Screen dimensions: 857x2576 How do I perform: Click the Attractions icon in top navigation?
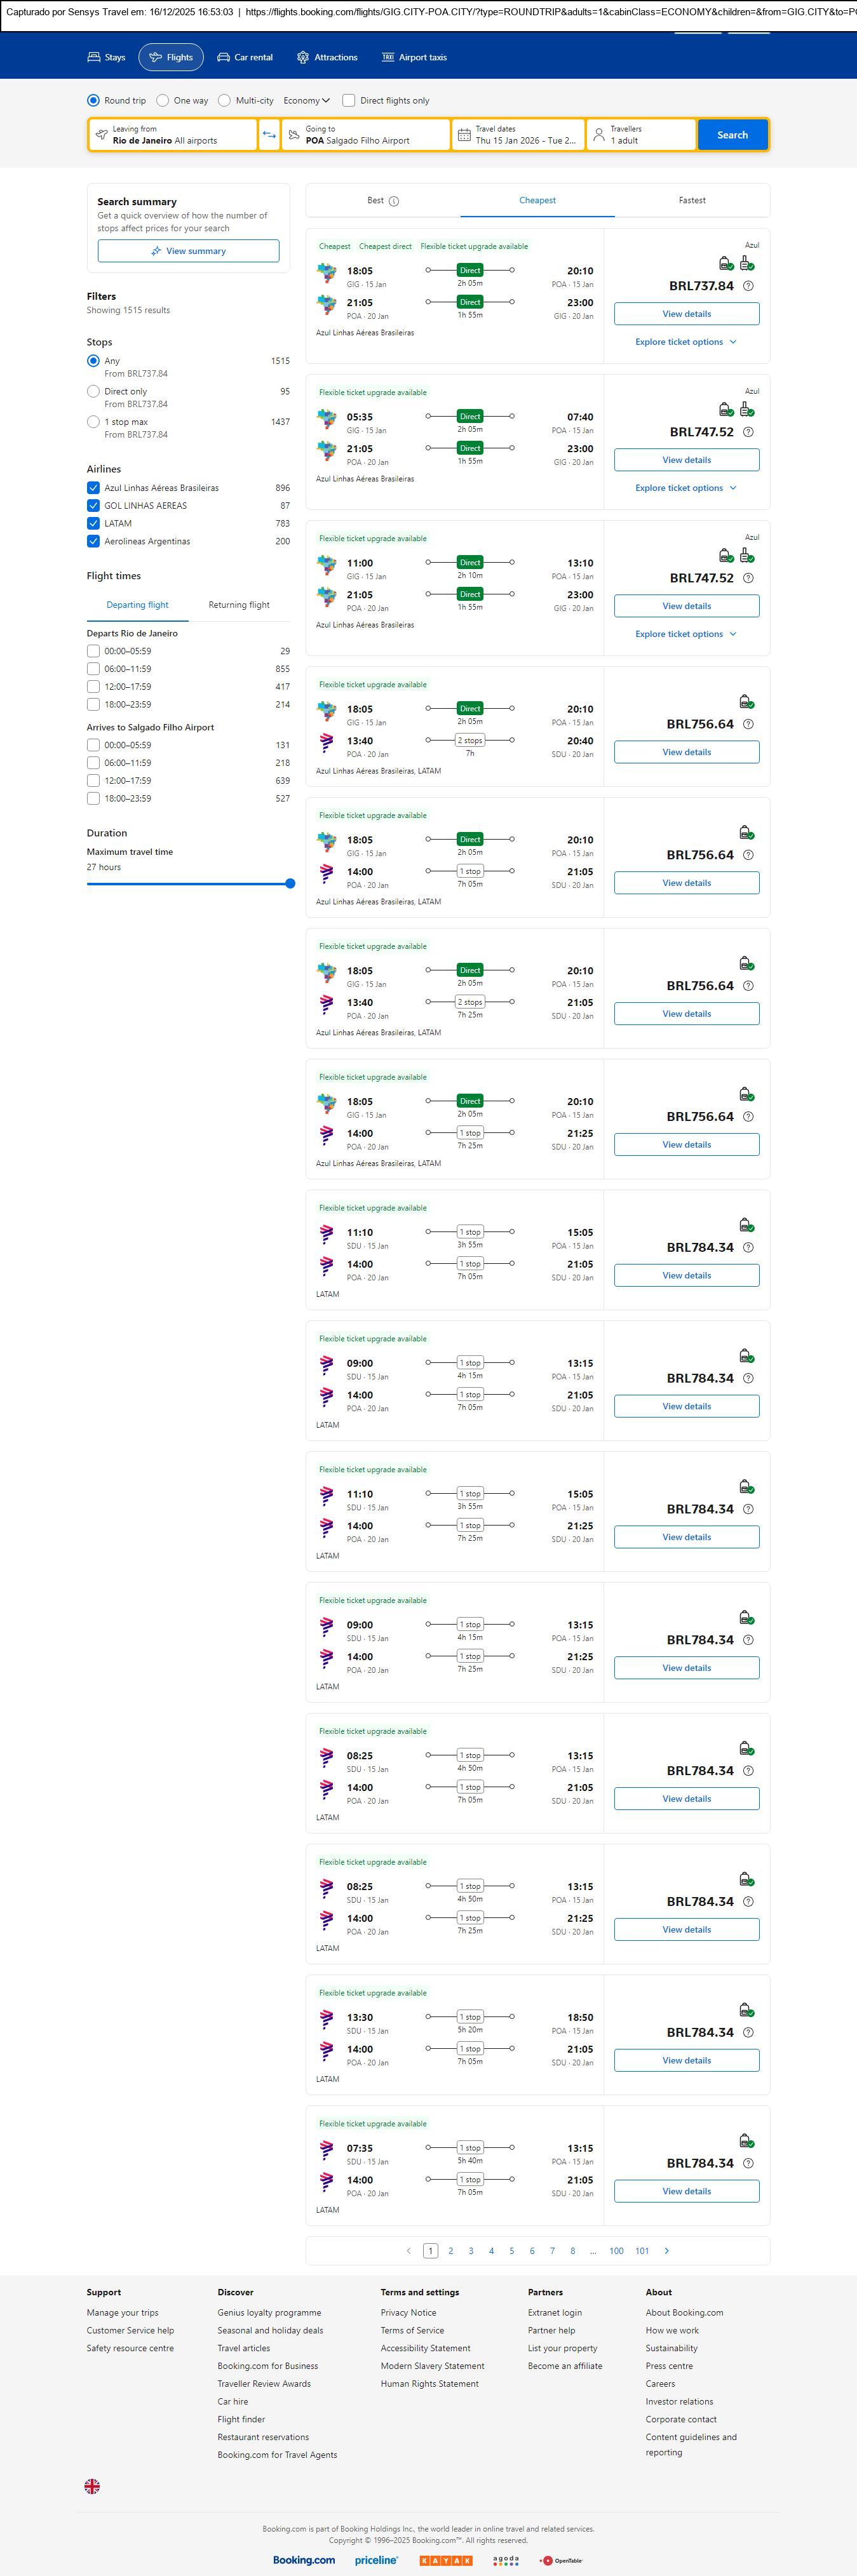[x=303, y=58]
